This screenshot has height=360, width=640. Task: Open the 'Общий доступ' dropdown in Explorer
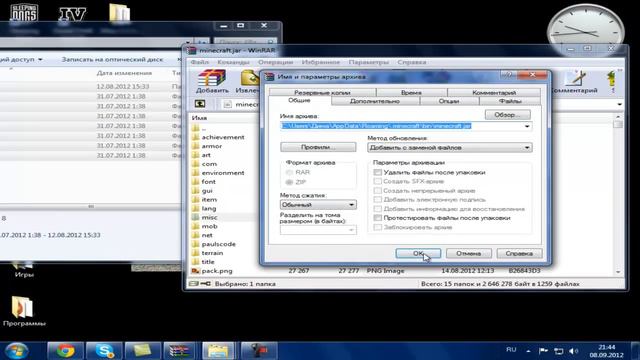point(21,60)
